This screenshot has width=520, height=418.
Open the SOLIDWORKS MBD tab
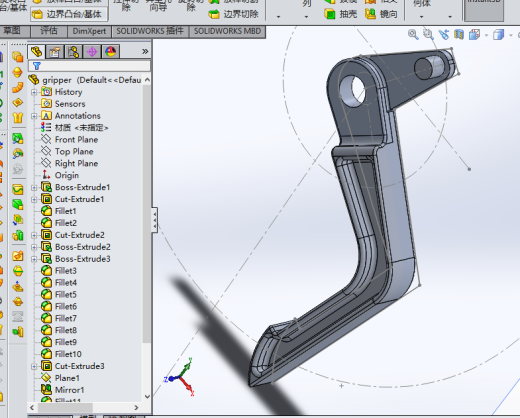(227, 31)
